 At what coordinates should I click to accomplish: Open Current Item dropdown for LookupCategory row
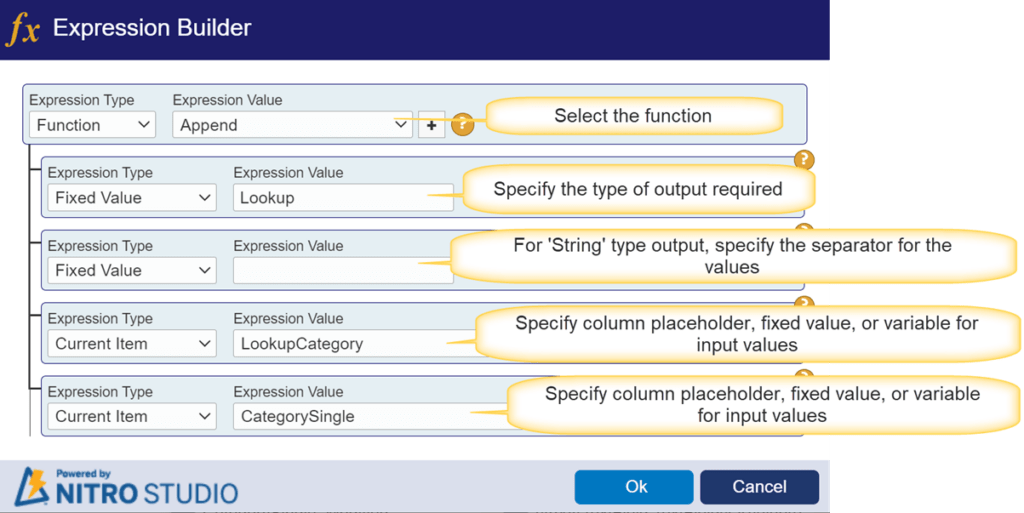(x=132, y=343)
